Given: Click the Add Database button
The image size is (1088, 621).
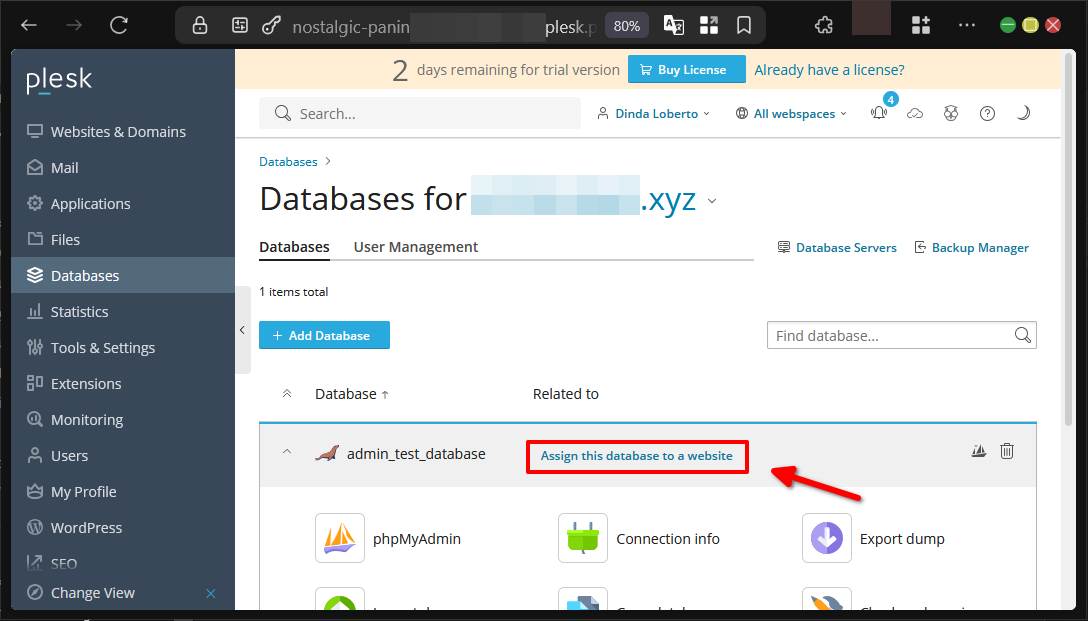Looking at the screenshot, I should [x=324, y=335].
